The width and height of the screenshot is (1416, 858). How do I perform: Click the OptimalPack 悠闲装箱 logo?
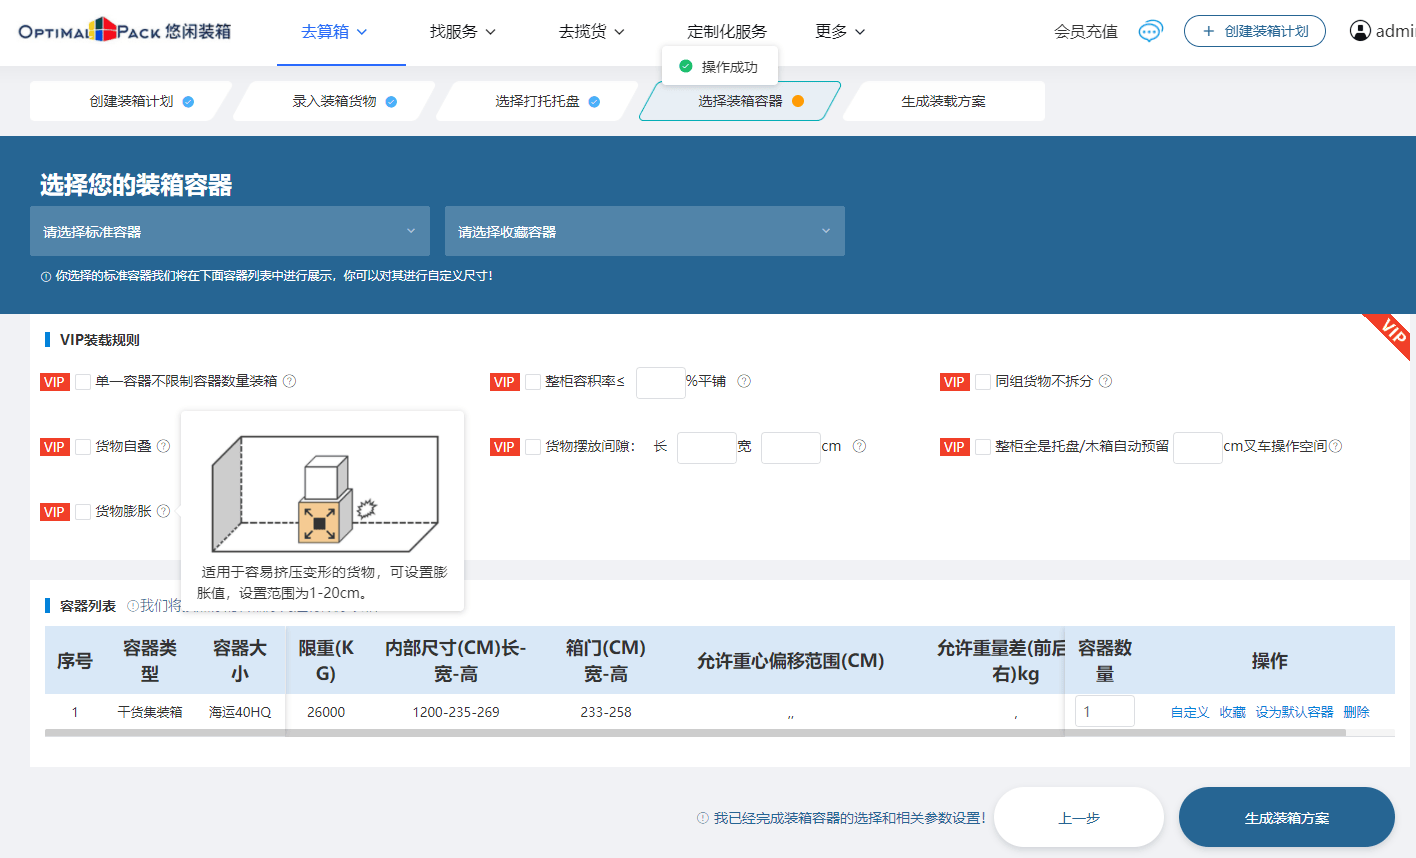click(x=124, y=31)
